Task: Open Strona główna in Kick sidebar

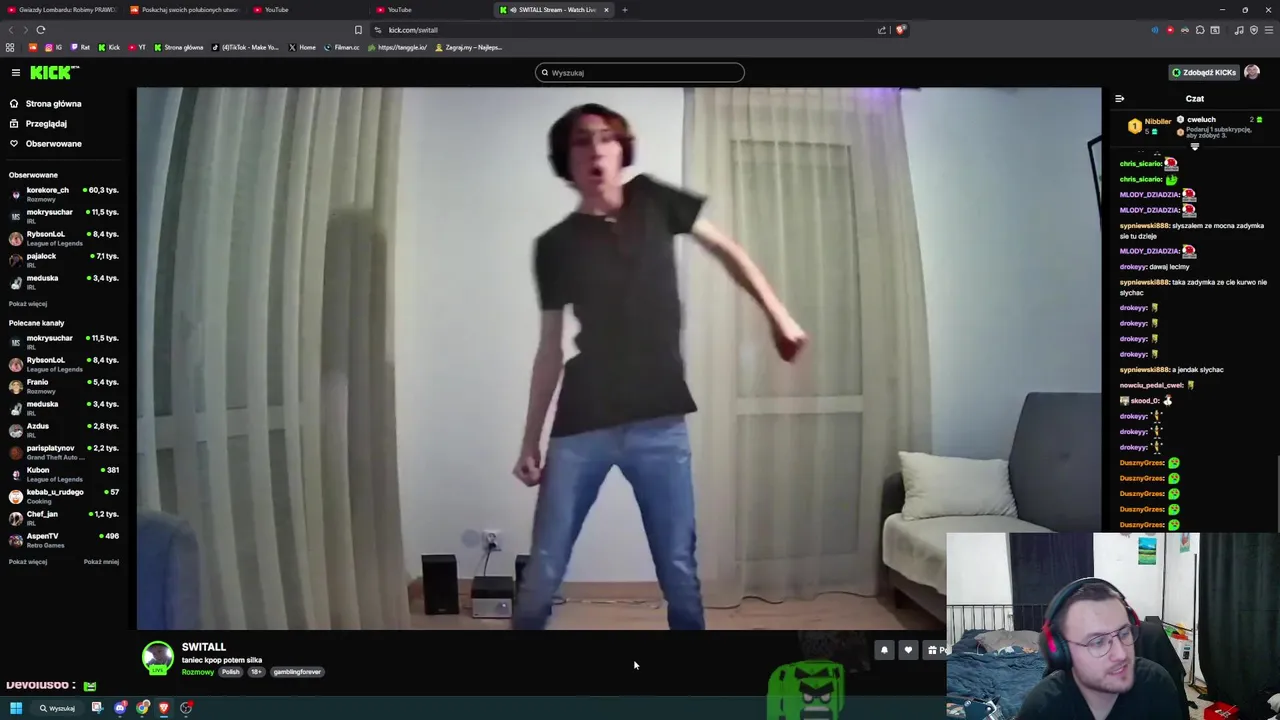Action: click(x=46, y=103)
